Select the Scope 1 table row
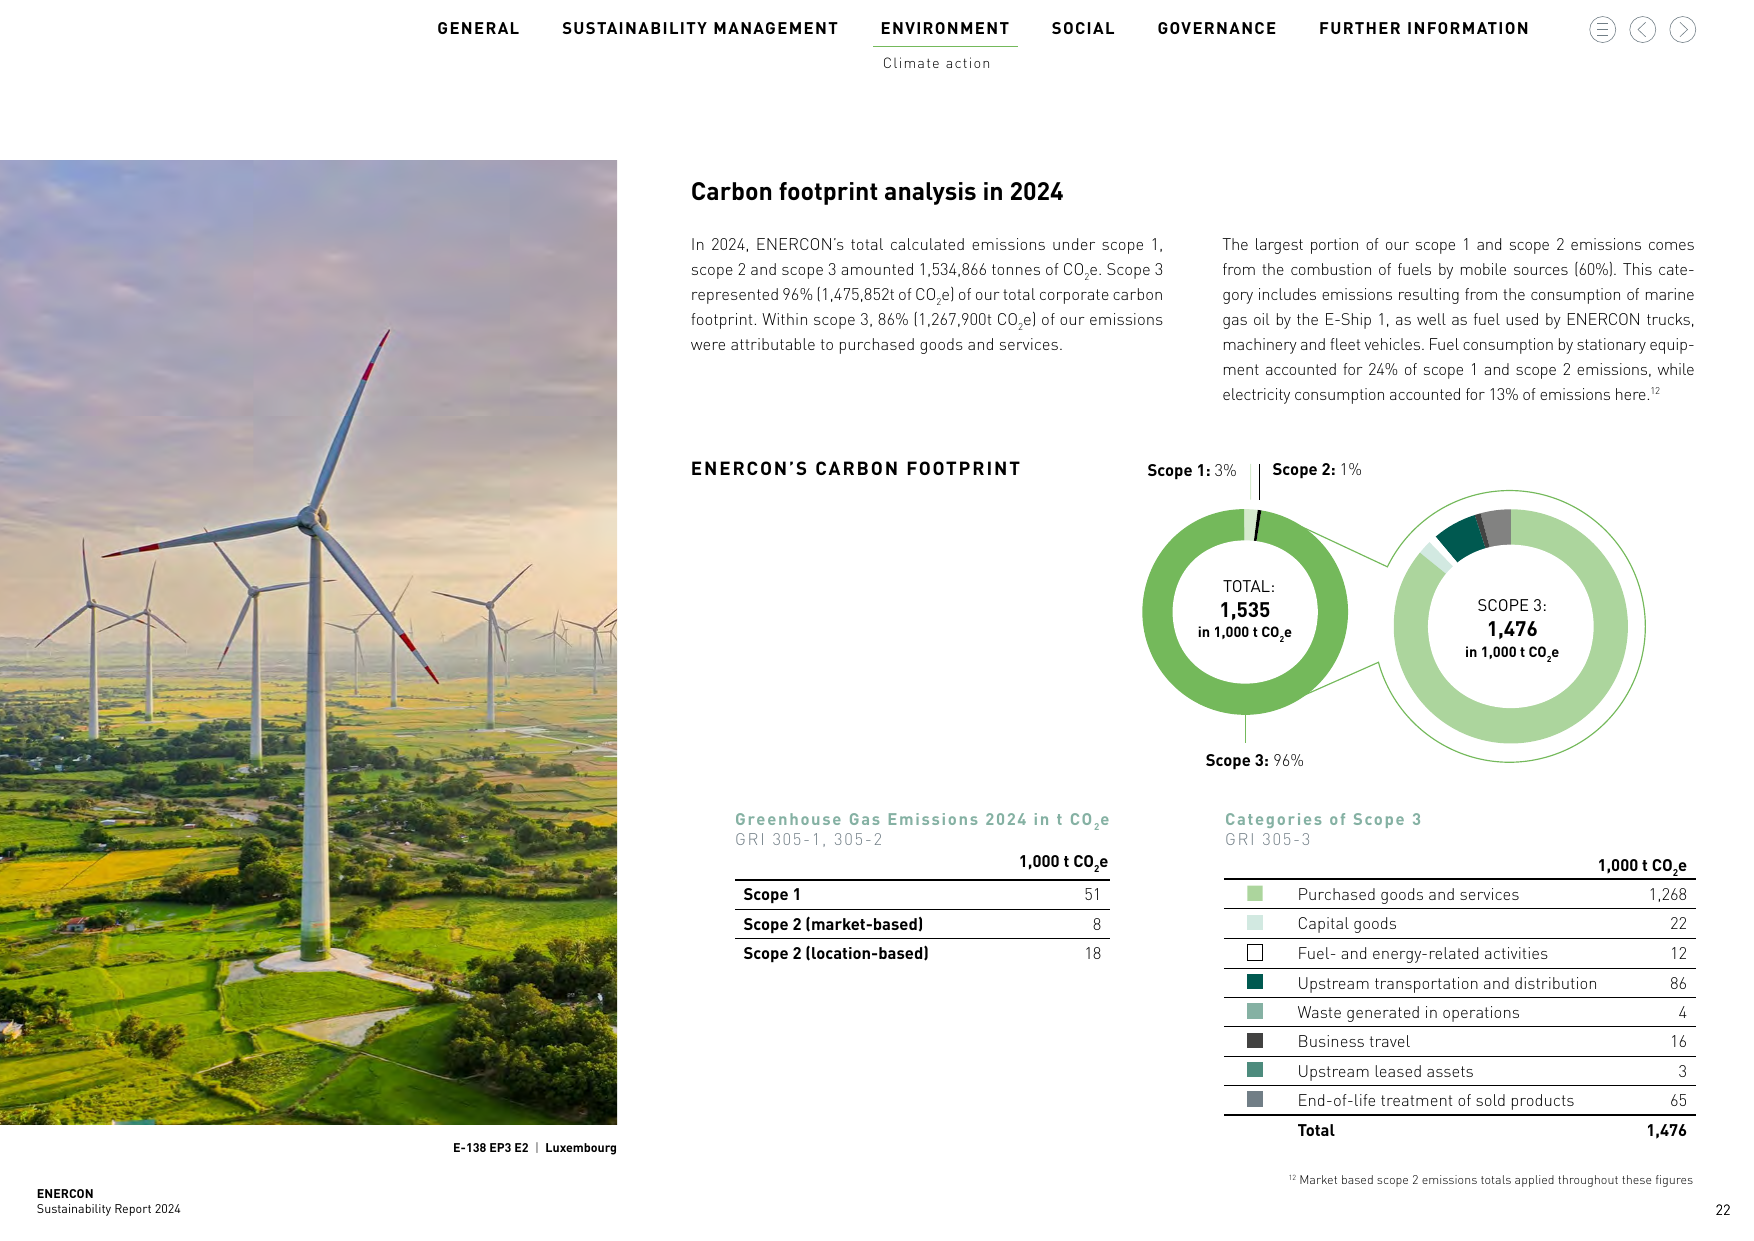 coord(922,895)
